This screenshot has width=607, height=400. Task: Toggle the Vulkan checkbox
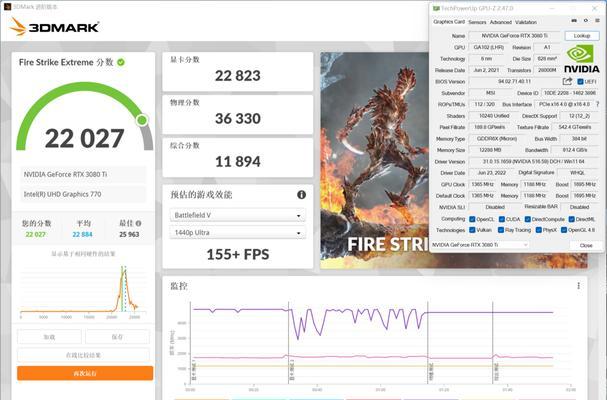click(x=472, y=230)
